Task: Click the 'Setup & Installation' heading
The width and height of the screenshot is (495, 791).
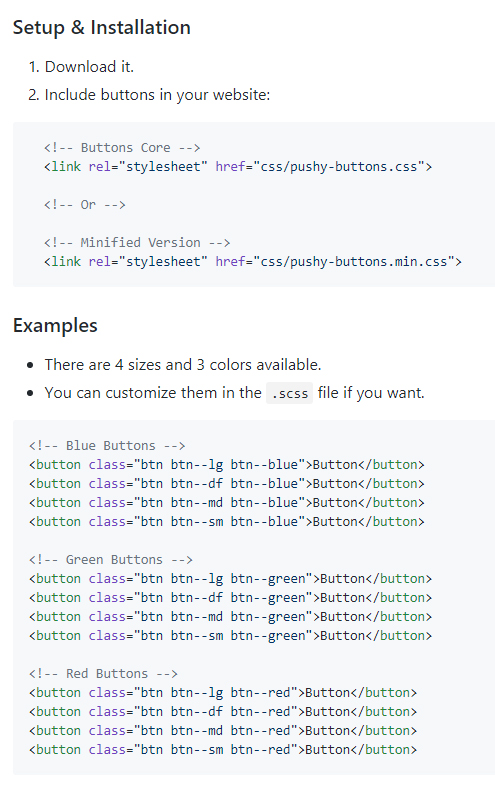Action: [101, 27]
